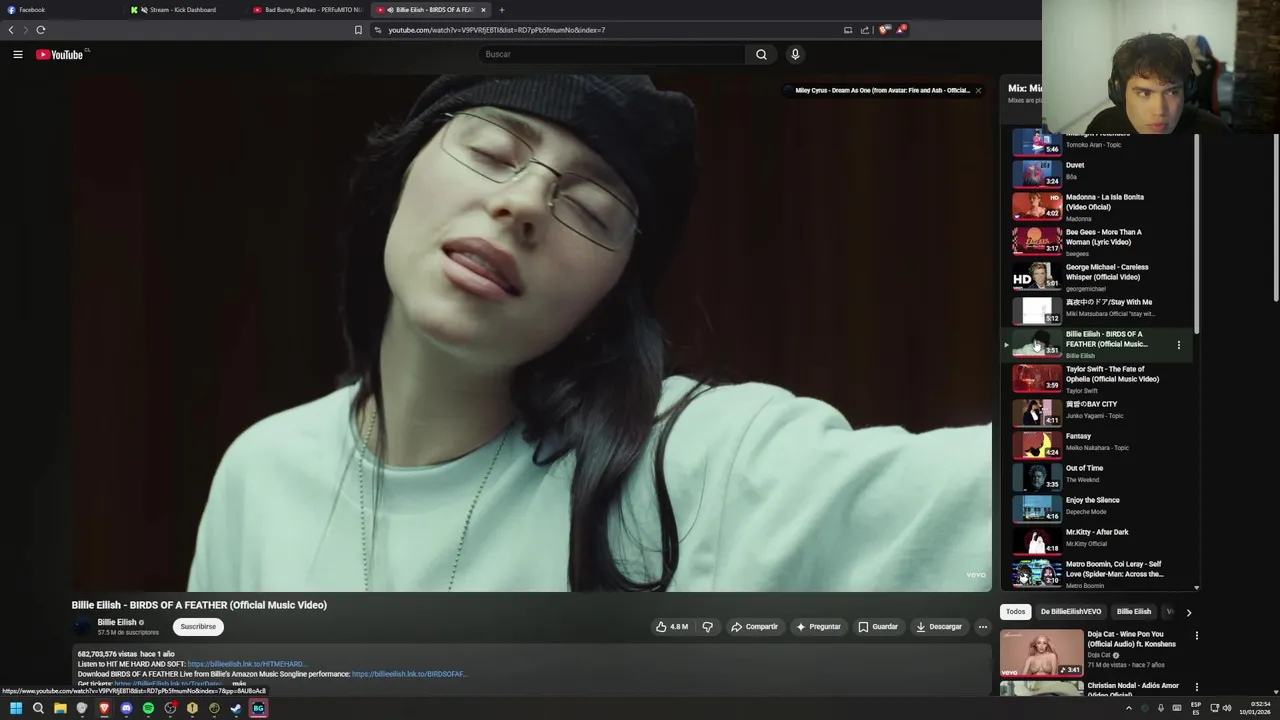1280x720 pixels.
Task: Open options menu for Billie Eilish playlist item
Action: pos(1178,345)
